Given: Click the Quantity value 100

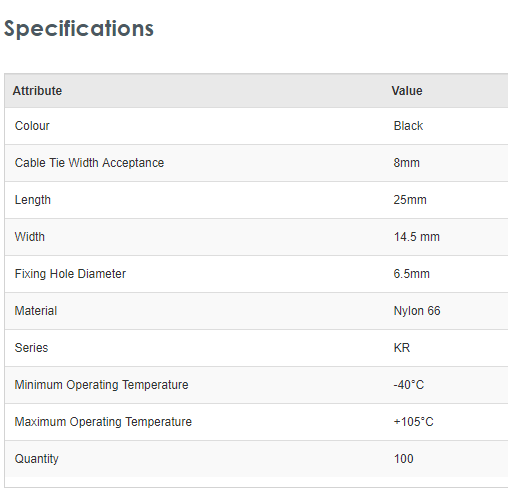Looking at the screenshot, I should tap(404, 459).
